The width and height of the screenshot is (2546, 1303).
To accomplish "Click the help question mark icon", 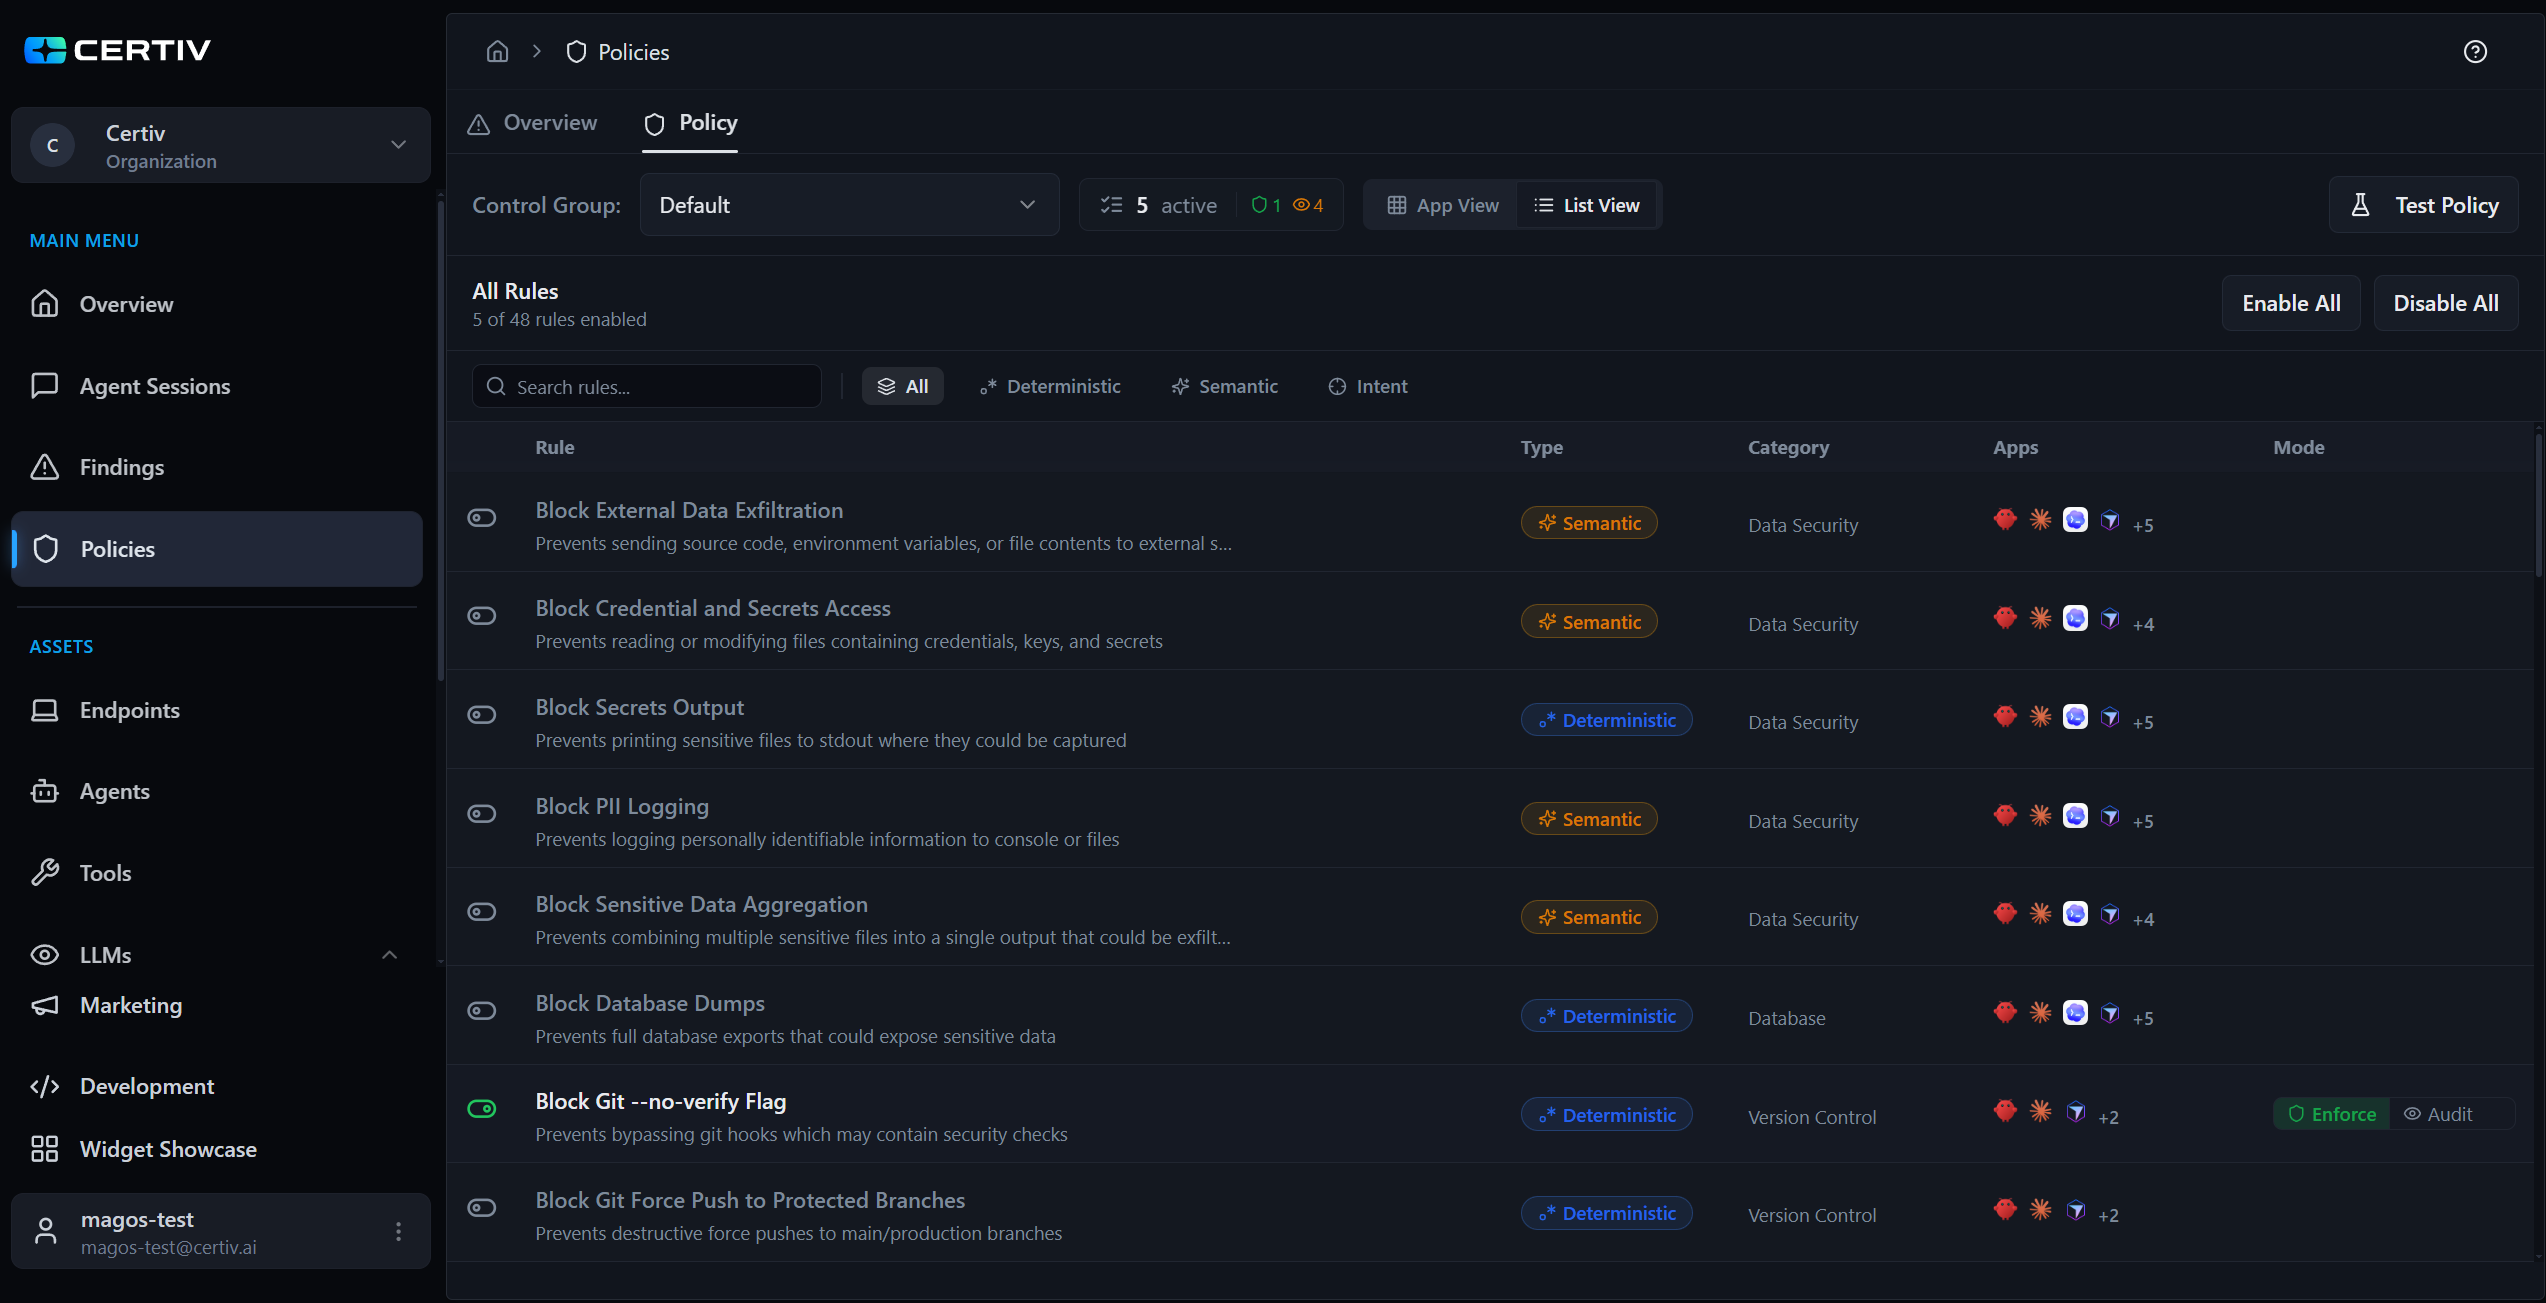I will [x=2474, y=52].
